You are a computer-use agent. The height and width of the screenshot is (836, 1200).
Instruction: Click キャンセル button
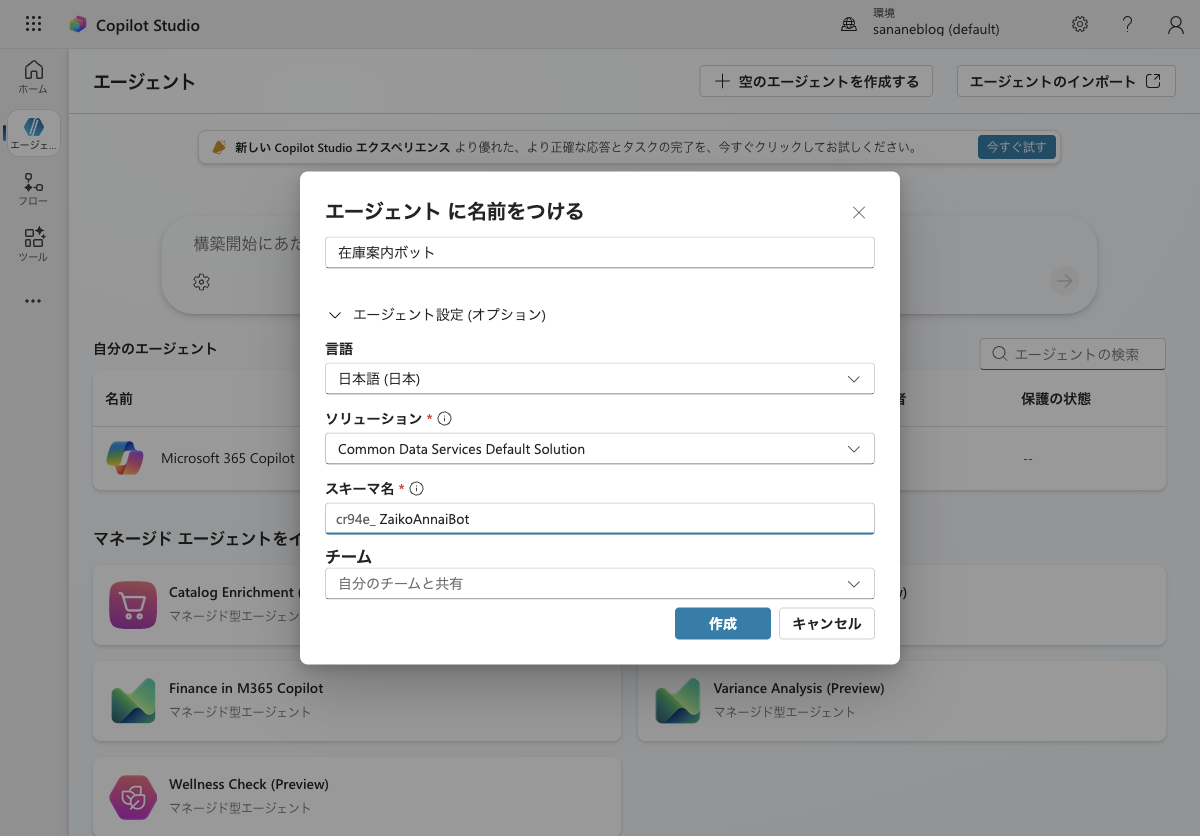[827, 623]
